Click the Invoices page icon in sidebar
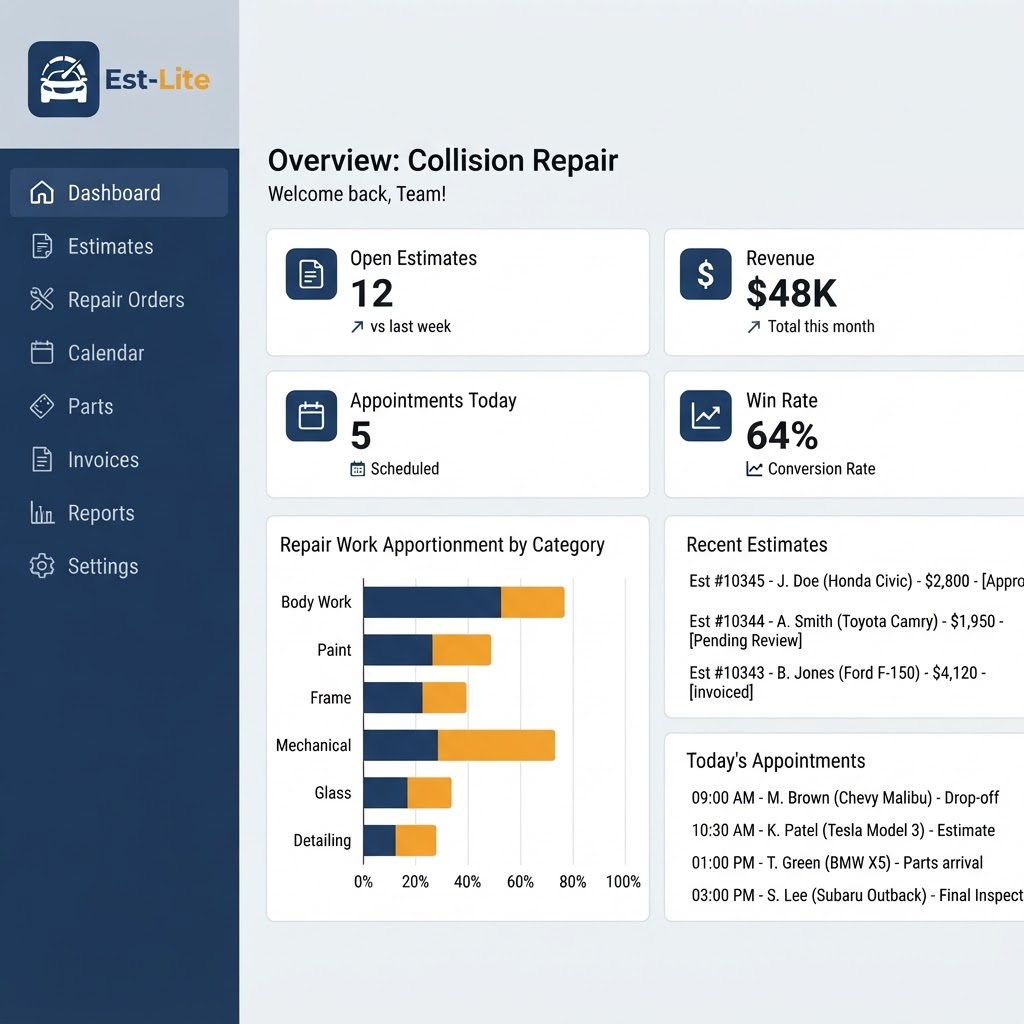Image resolution: width=1024 pixels, height=1024 pixels. [x=42, y=460]
